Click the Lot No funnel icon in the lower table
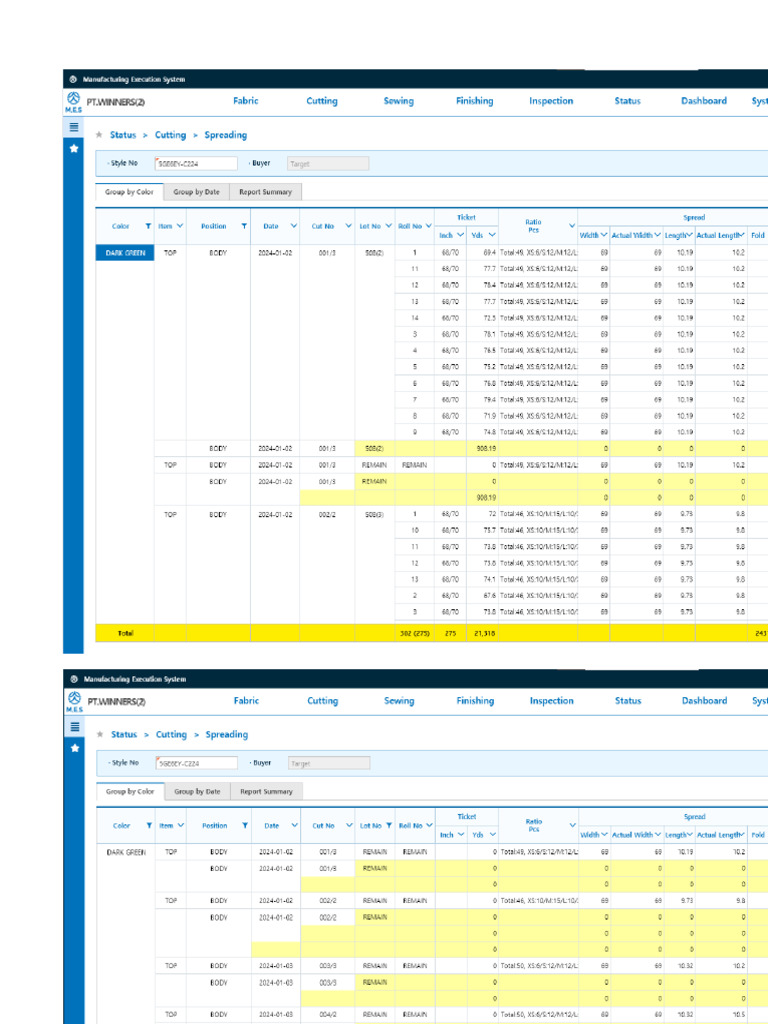This screenshot has height=1024, width=768. [x=389, y=826]
